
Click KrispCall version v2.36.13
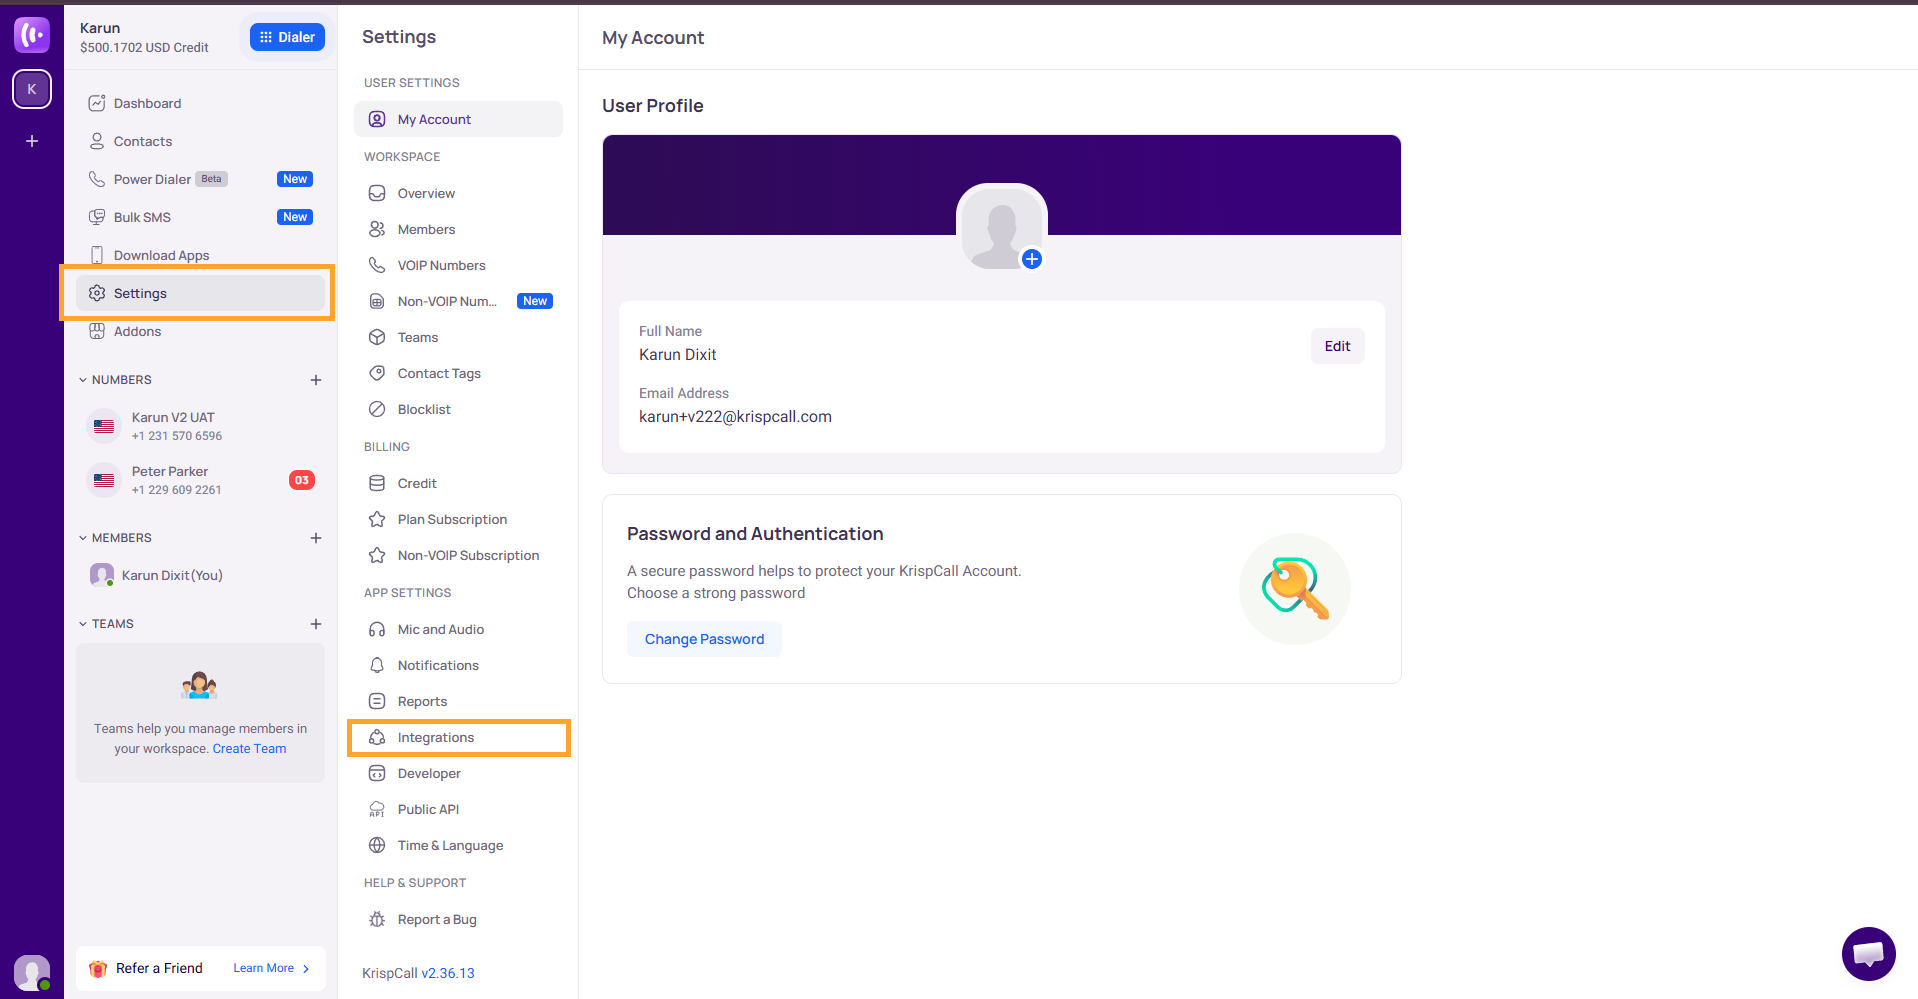[448, 973]
